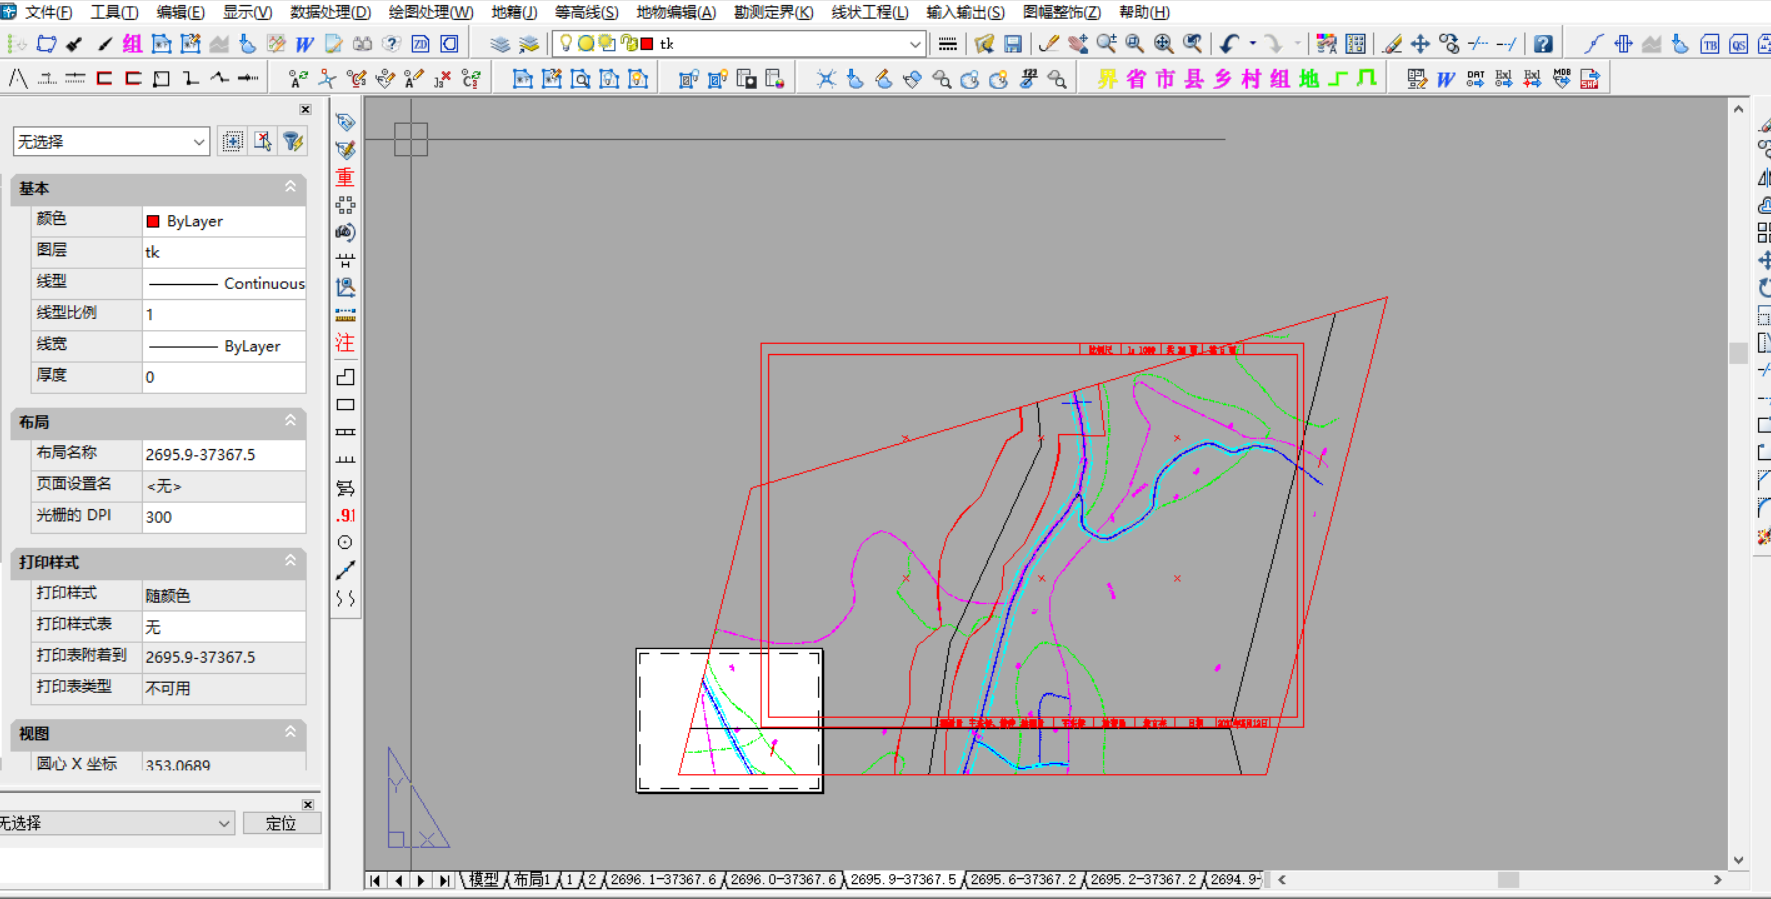Click the zoom extents magnifier with arrows
The height and width of the screenshot is (899, 1771).
[x=1163, y=44]
